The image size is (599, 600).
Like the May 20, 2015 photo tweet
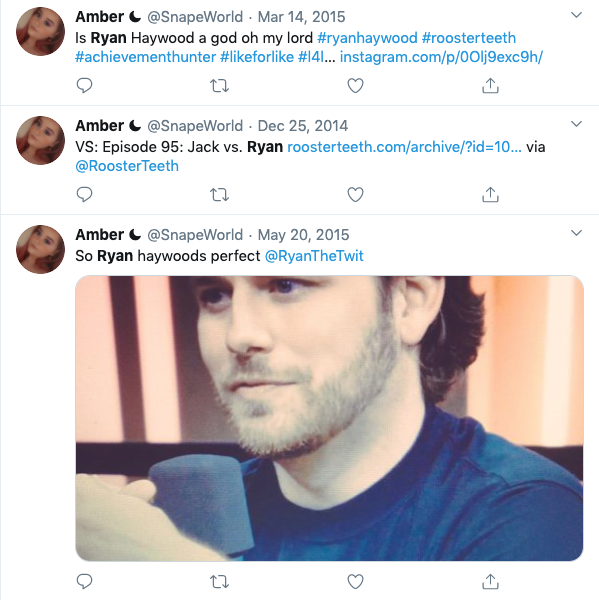click(355, 582)
